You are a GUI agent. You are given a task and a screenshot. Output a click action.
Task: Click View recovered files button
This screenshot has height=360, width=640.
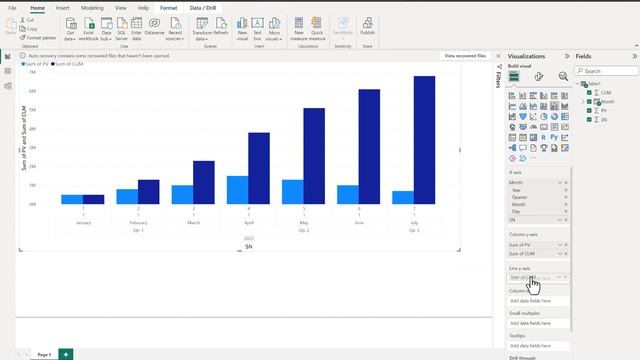click(x=465, y=56)
